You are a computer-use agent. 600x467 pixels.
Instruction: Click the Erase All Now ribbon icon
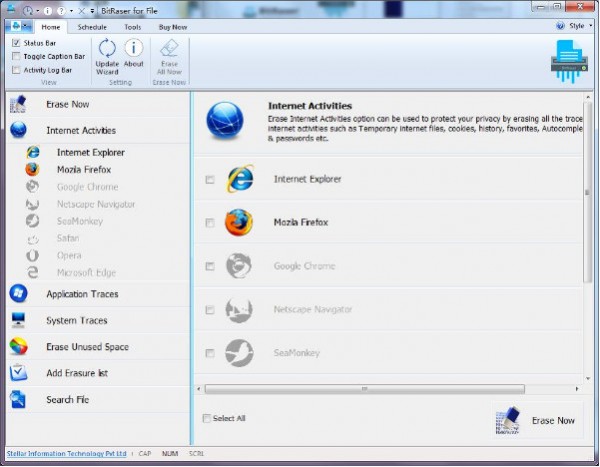(x=168, y=49)
